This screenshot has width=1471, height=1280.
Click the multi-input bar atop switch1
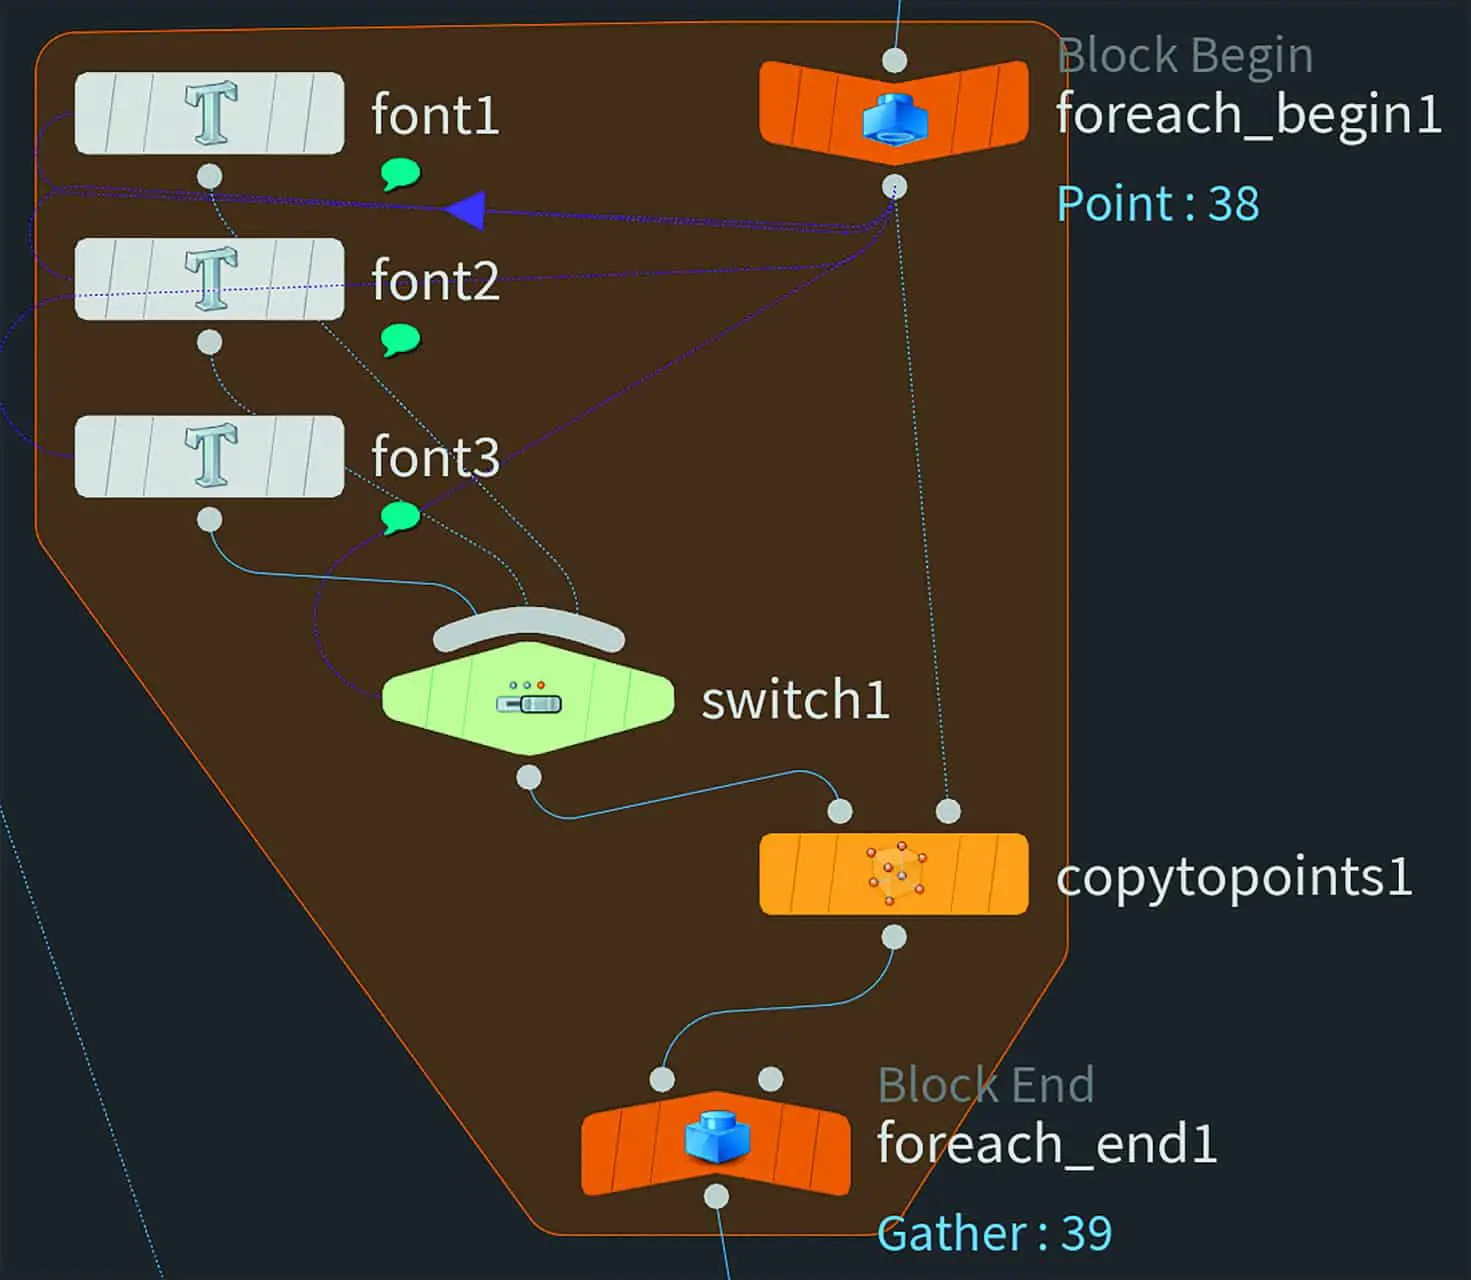529,627
